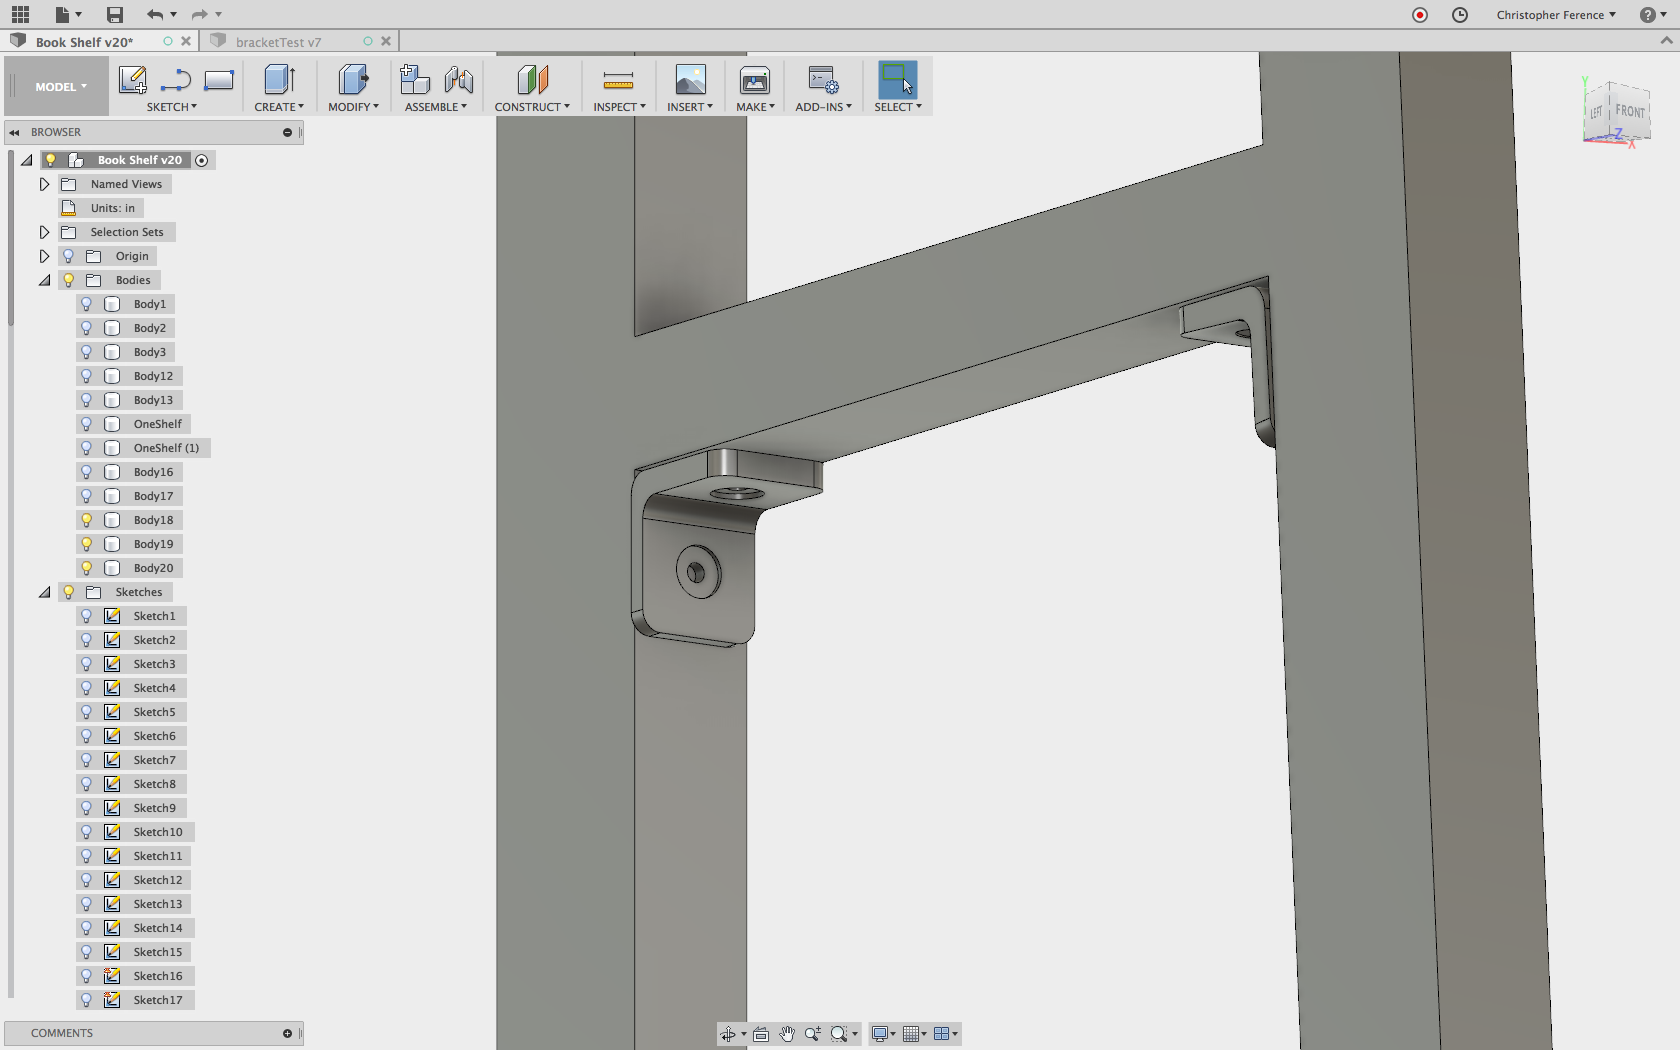Expand the Selection Sets folder

[x=44, y=232]
